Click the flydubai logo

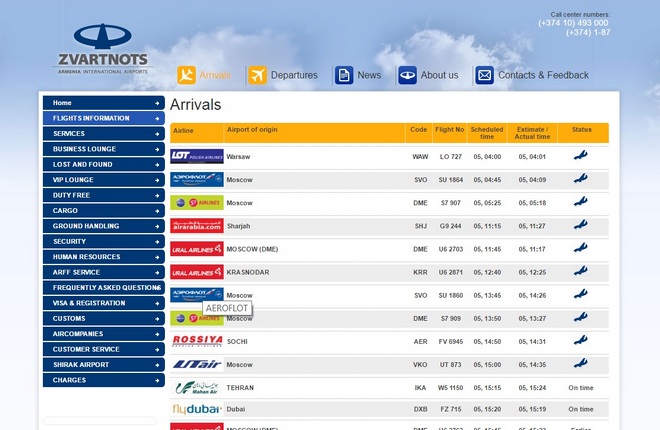tap(197, 409)
